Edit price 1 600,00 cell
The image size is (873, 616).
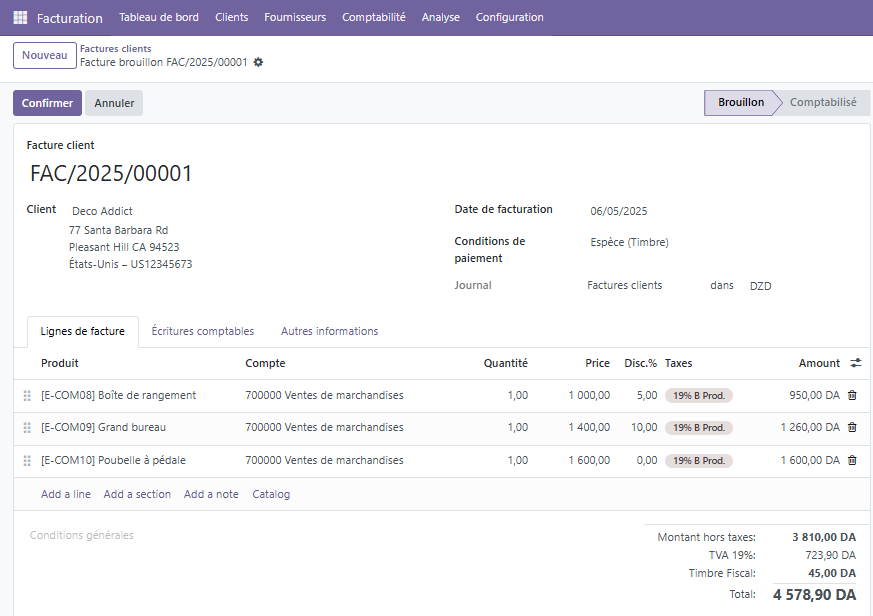click(x=589, y=461)
